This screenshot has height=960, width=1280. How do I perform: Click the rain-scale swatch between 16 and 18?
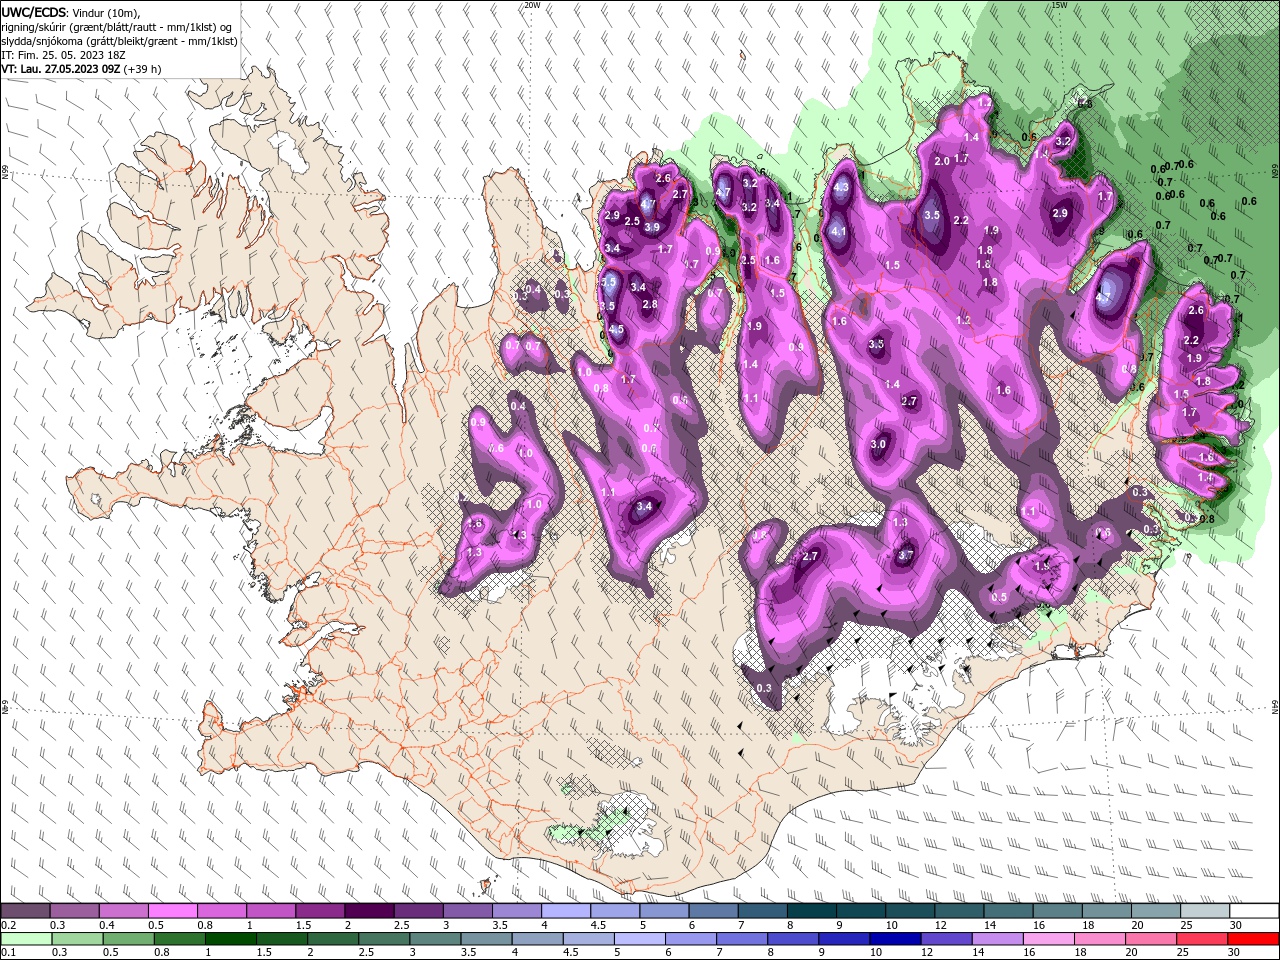[x=1048, y=939]
